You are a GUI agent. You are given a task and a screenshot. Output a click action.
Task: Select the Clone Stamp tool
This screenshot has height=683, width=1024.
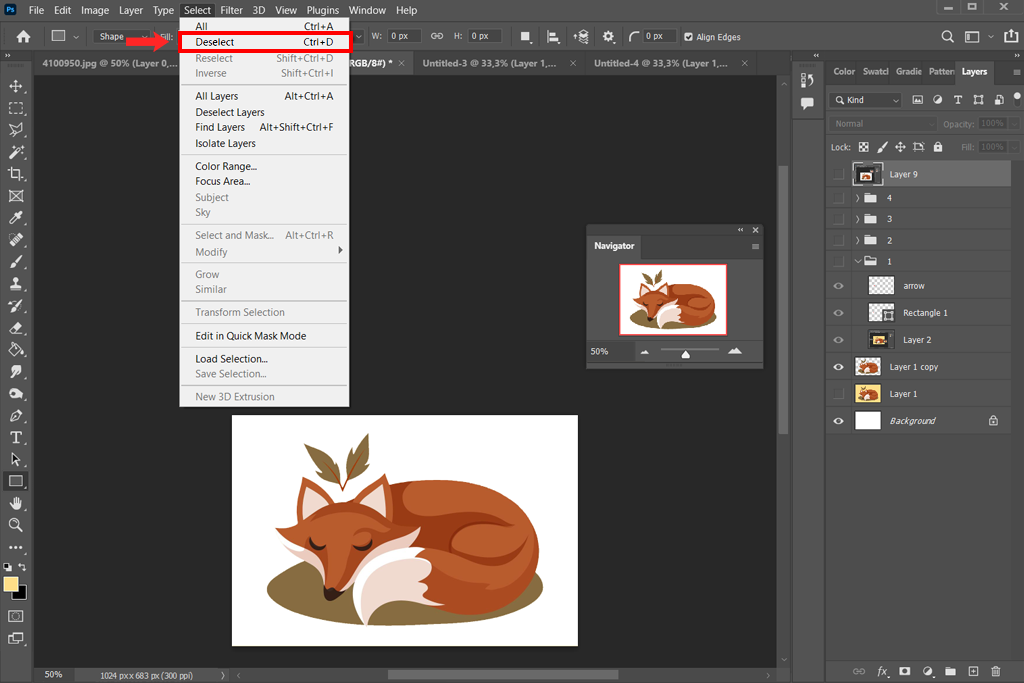pos(16,284)
